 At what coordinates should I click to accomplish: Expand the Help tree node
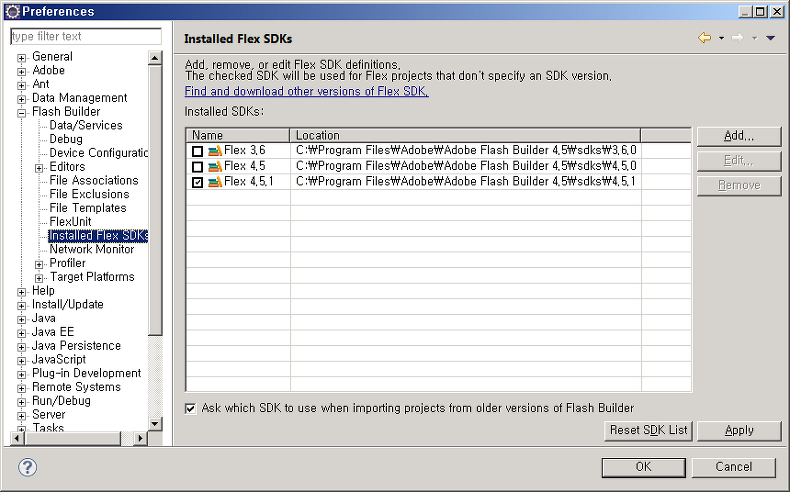[21, 292]
